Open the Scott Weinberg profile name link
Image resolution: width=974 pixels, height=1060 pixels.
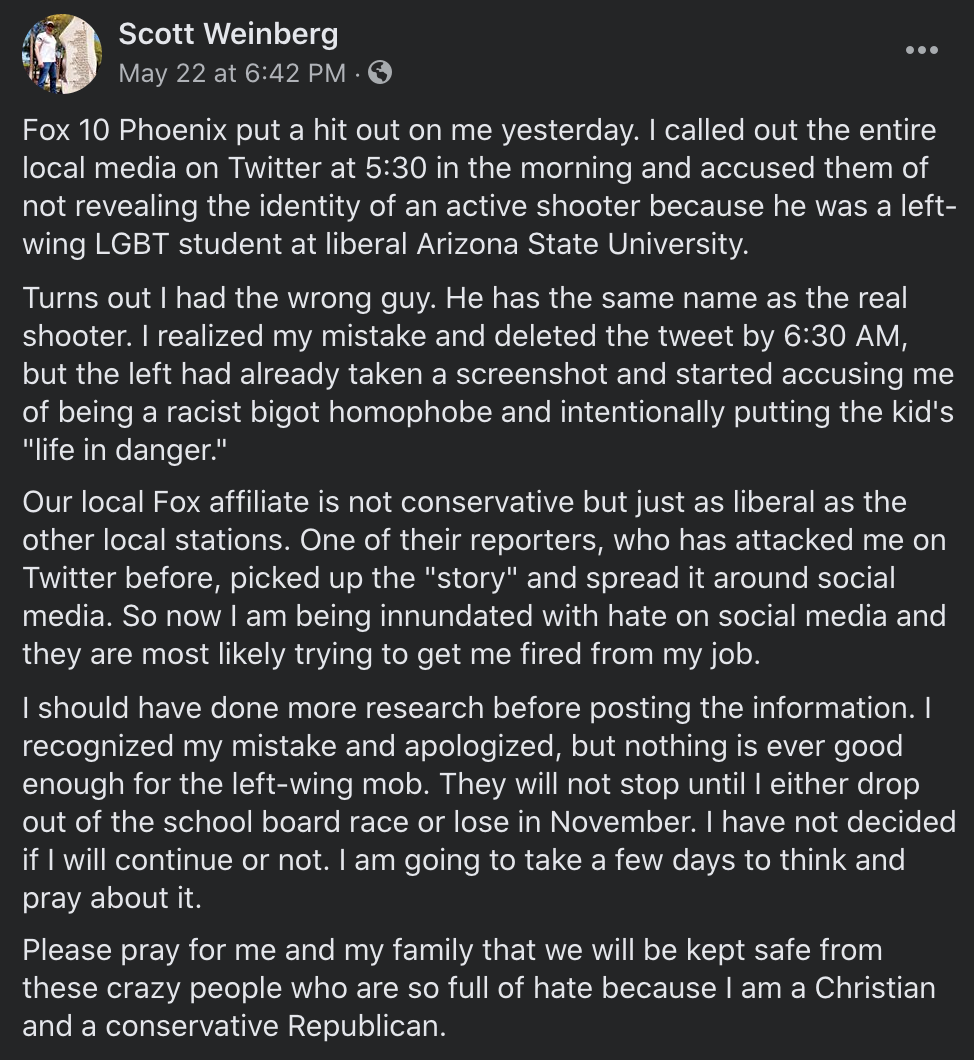coord(228,34)
